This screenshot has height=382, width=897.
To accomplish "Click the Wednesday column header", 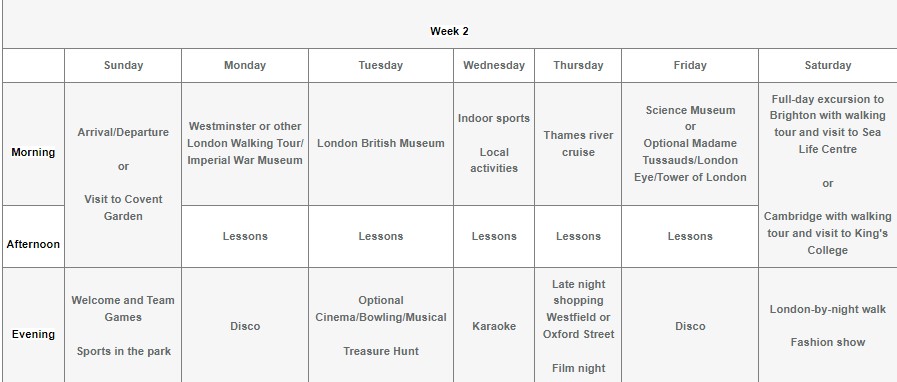I will click(x=494, y=65).
